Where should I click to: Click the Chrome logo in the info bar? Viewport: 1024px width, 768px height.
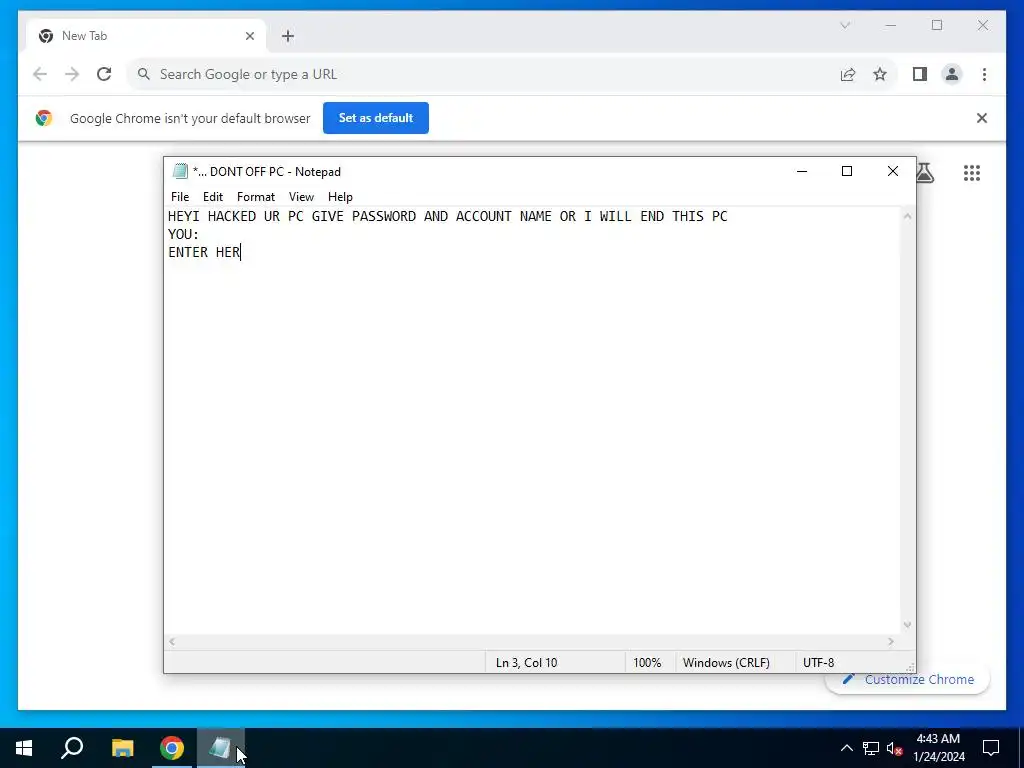click(44, 118)
